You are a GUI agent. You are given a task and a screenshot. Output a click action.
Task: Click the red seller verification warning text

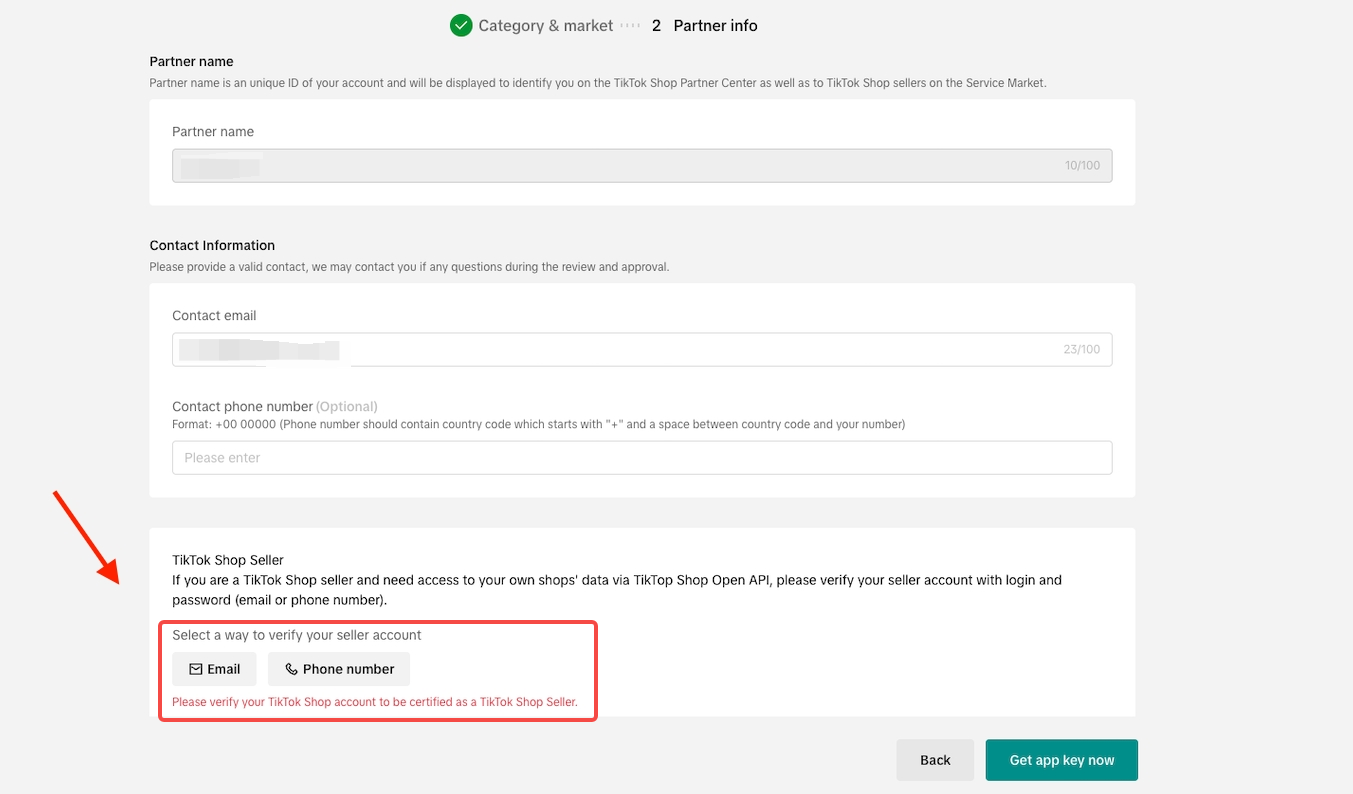pos(375,702)
